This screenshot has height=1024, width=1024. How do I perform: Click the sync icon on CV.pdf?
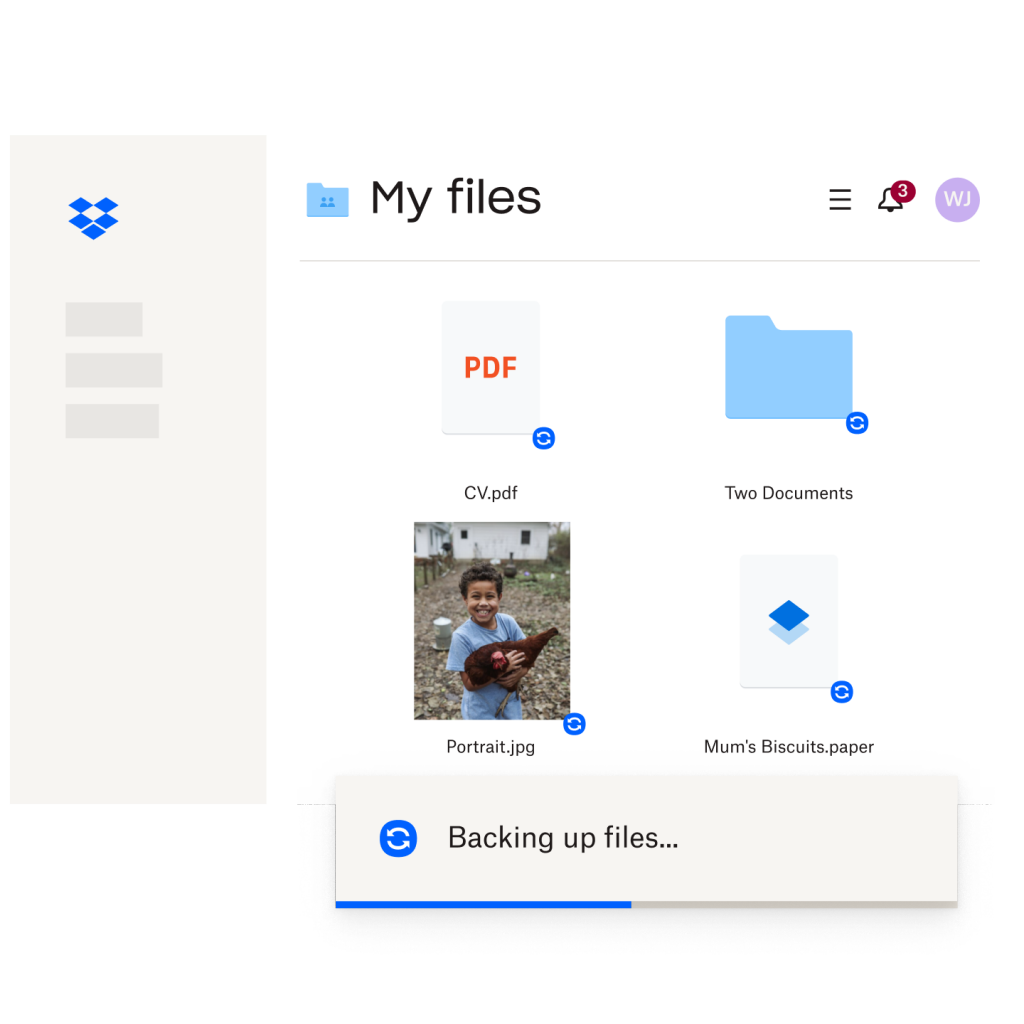coord(543,438)
